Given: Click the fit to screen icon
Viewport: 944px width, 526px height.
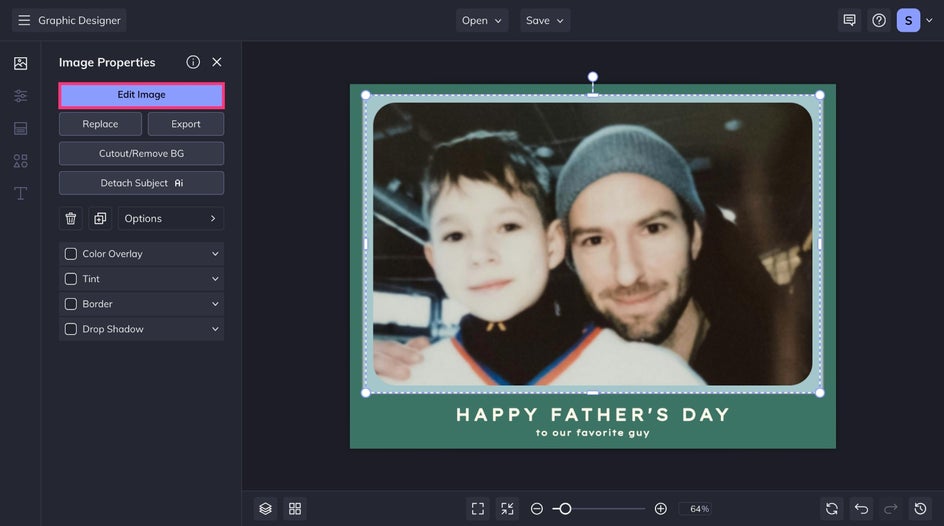Looking at the screenshot, I should click(478, 509).
